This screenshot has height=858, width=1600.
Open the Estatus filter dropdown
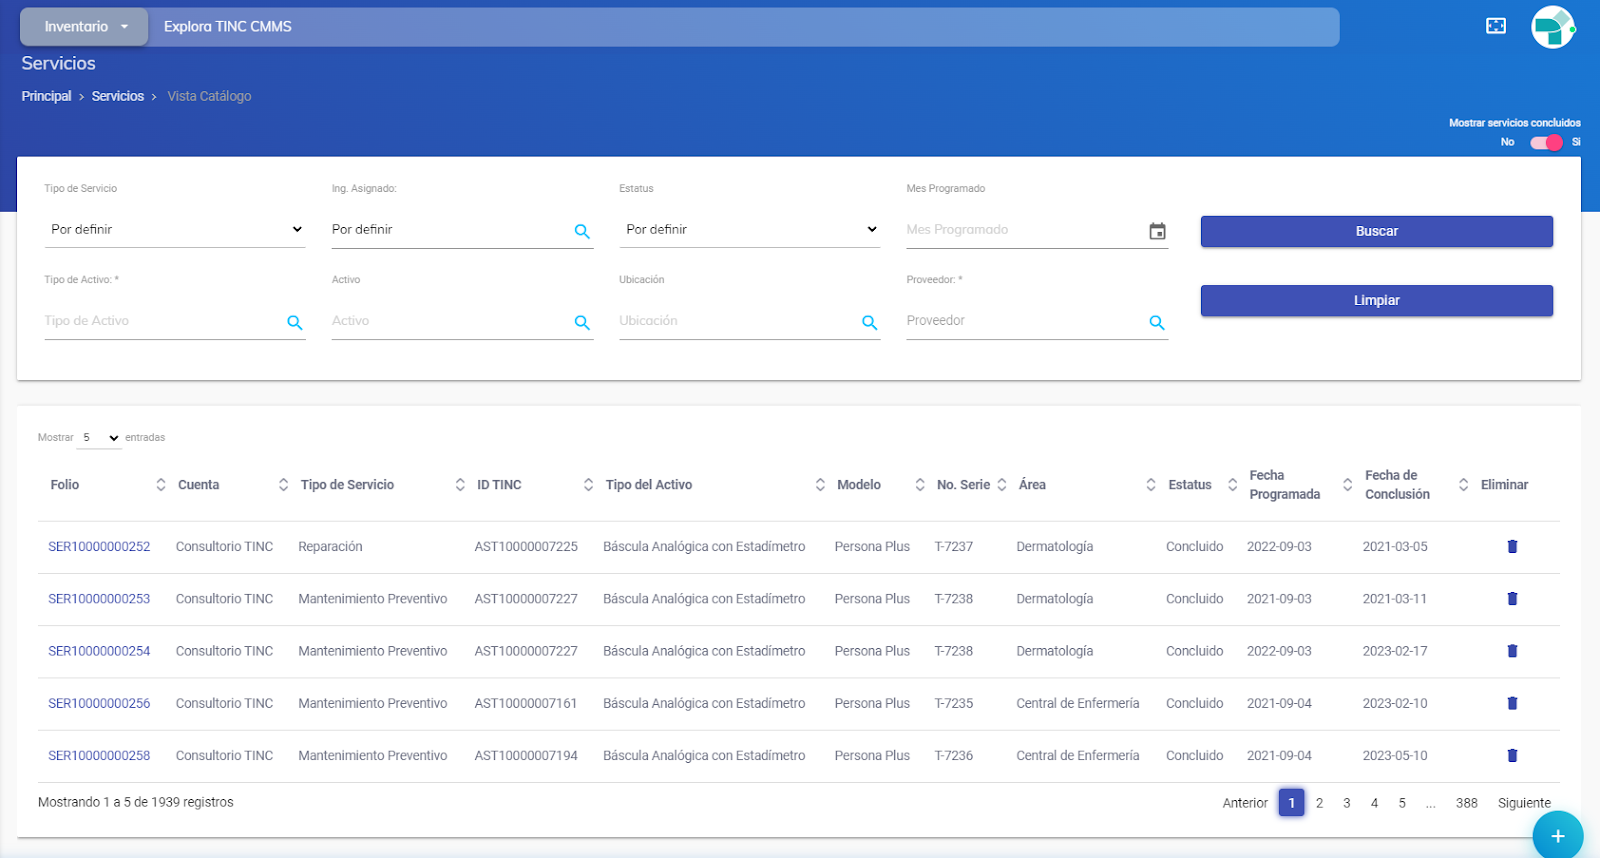pyautogui.click(x=750, y=230)
